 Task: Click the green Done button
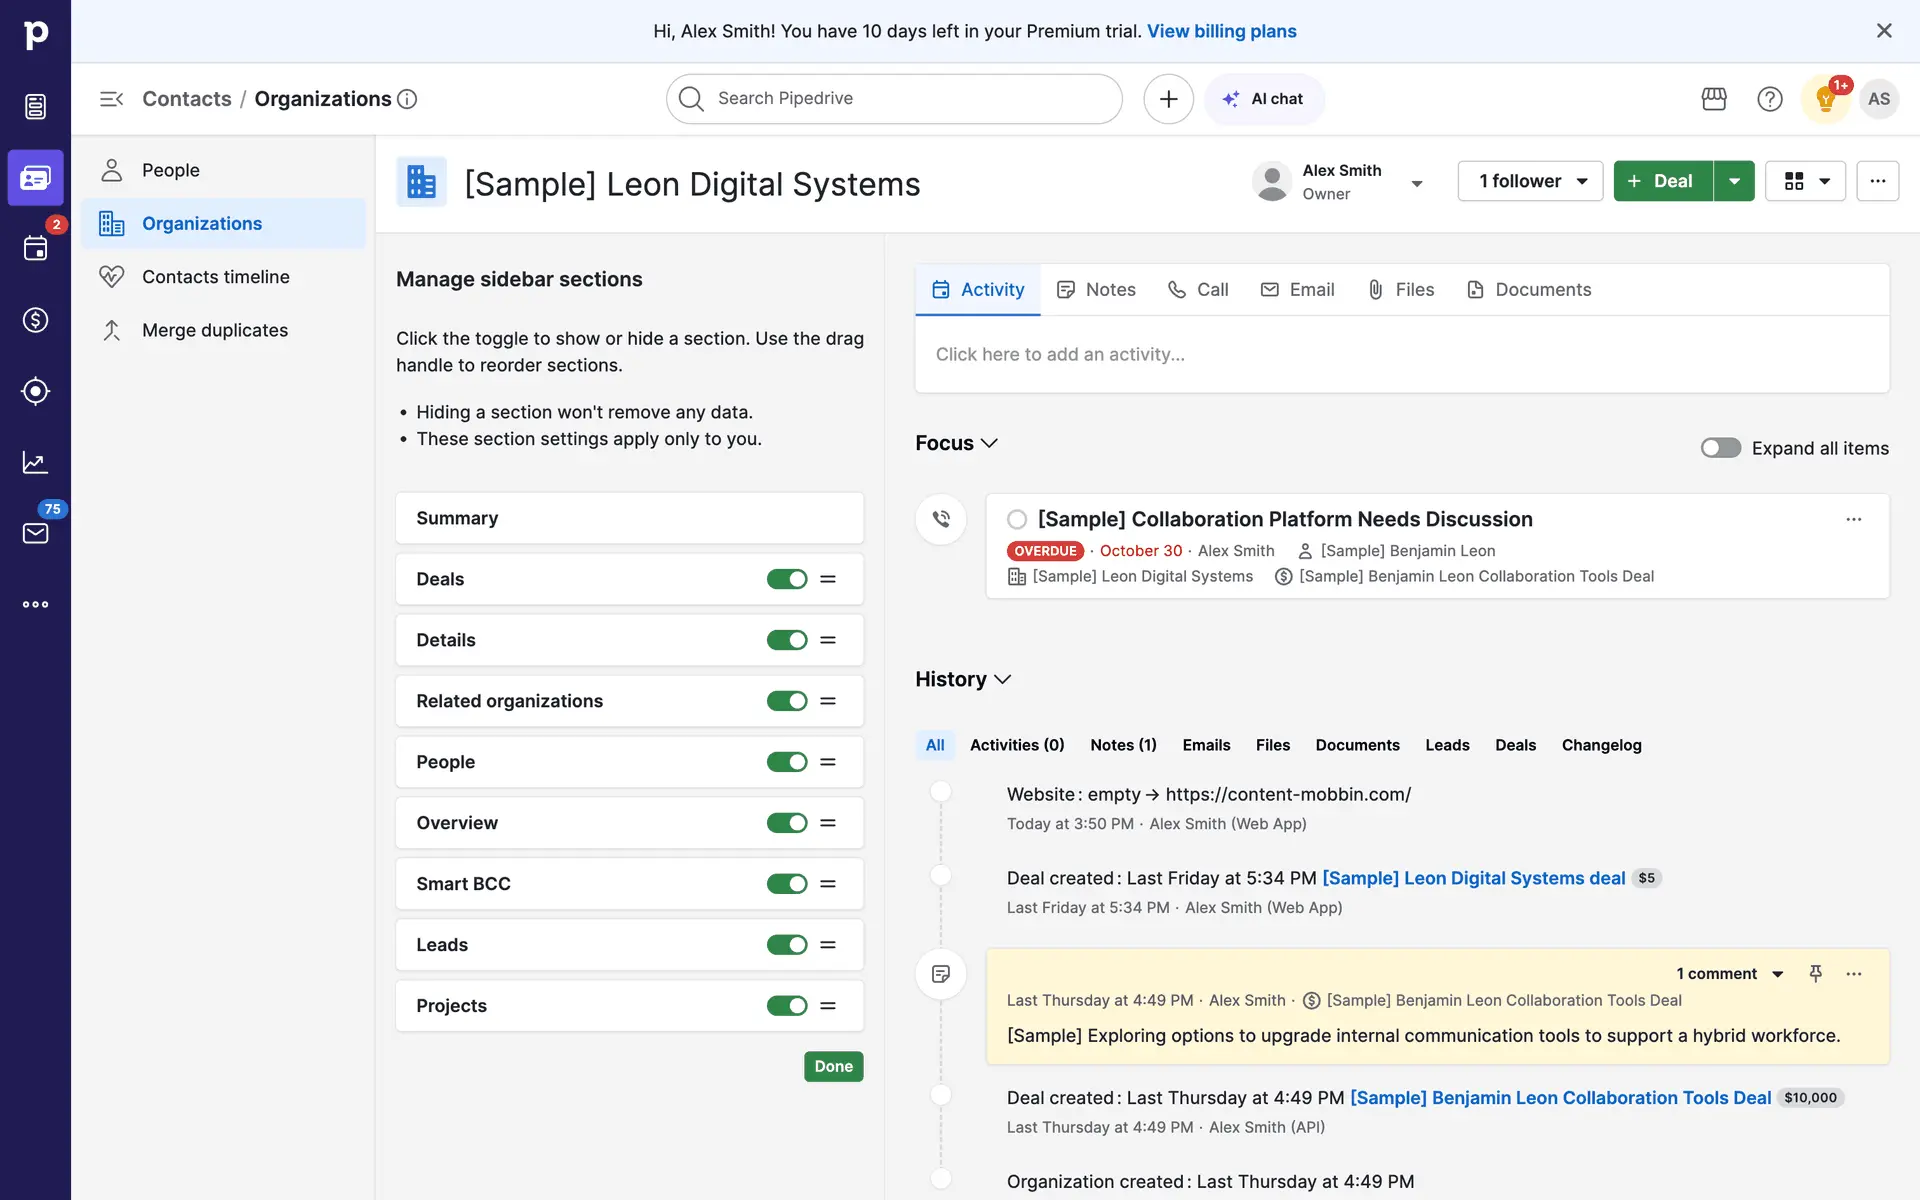833,1066
